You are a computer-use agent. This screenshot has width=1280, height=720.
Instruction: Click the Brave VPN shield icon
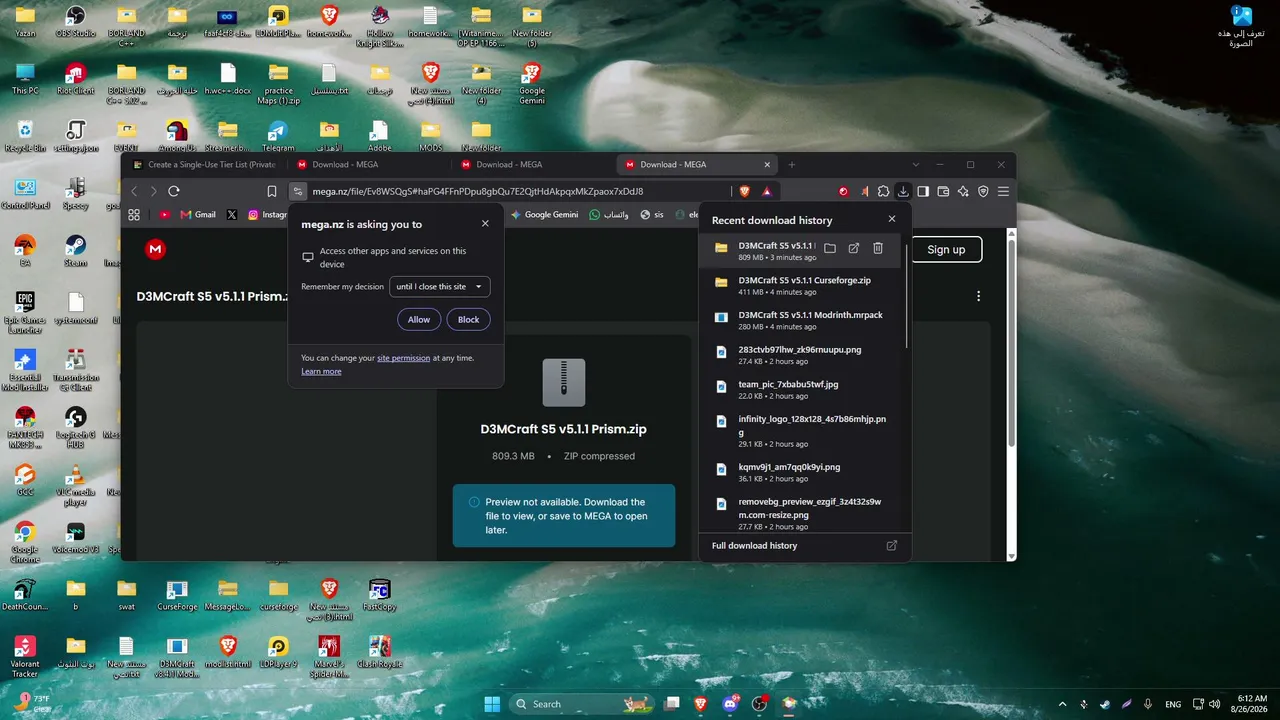(x=983, y=191)
